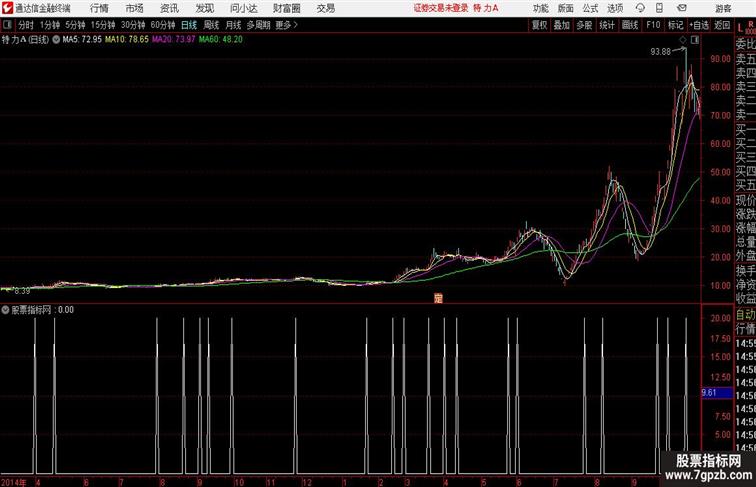The height and width of the screenshot is (487, 756).
Task: Open the 功能 menu
Action: pyautogui.click(x=540, y=8)
